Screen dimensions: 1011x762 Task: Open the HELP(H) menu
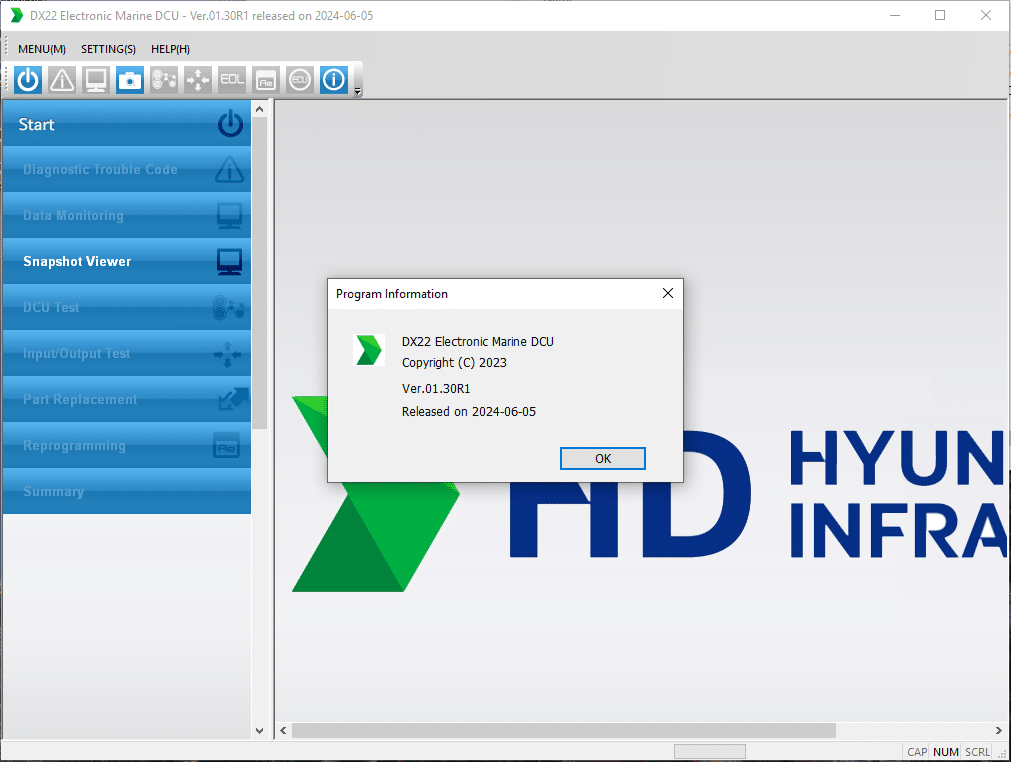click(x=170, y=49)
